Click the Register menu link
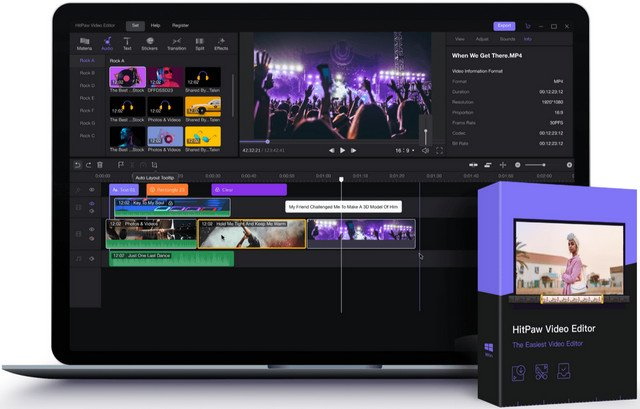The image size is (640, 409). pos(181,26)
